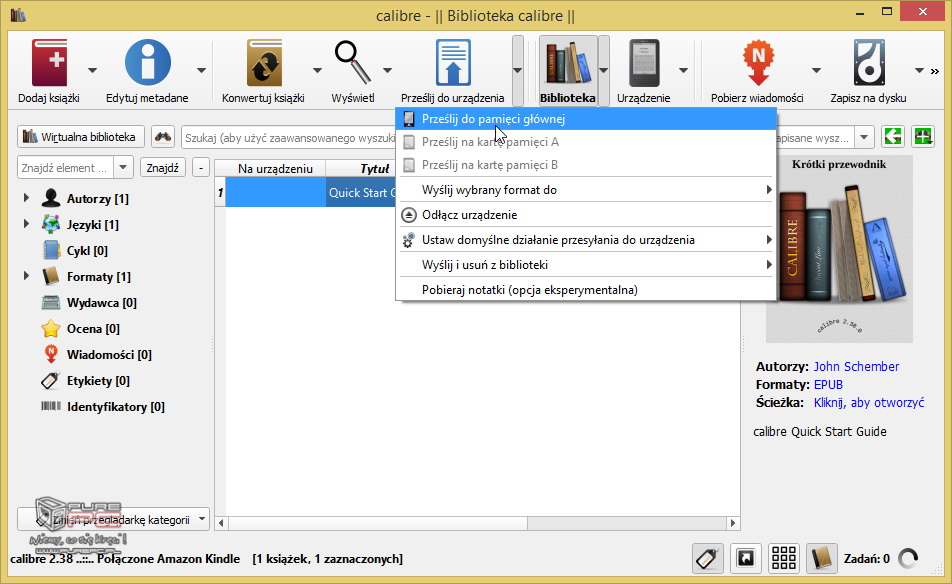
Task: Open the Biblioteka bookshelf icon
Action: 568,63
